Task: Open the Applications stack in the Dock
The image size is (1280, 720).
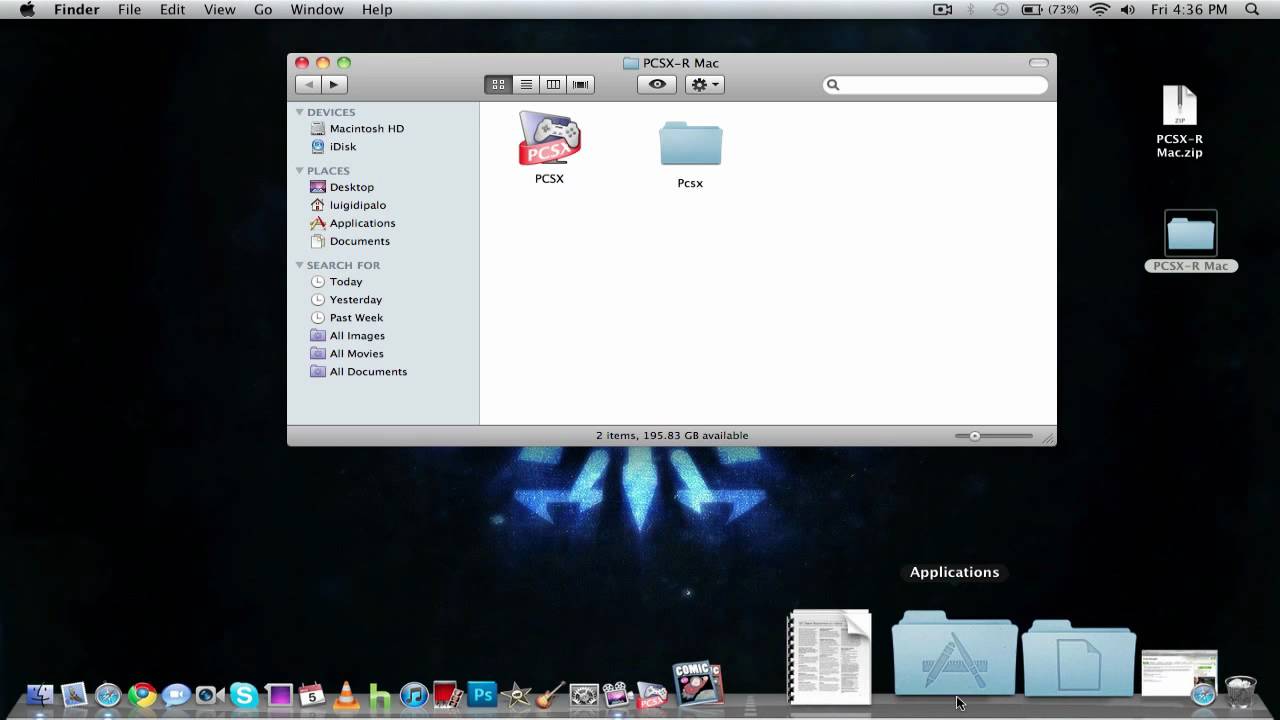Action: (x=954, y=654)
